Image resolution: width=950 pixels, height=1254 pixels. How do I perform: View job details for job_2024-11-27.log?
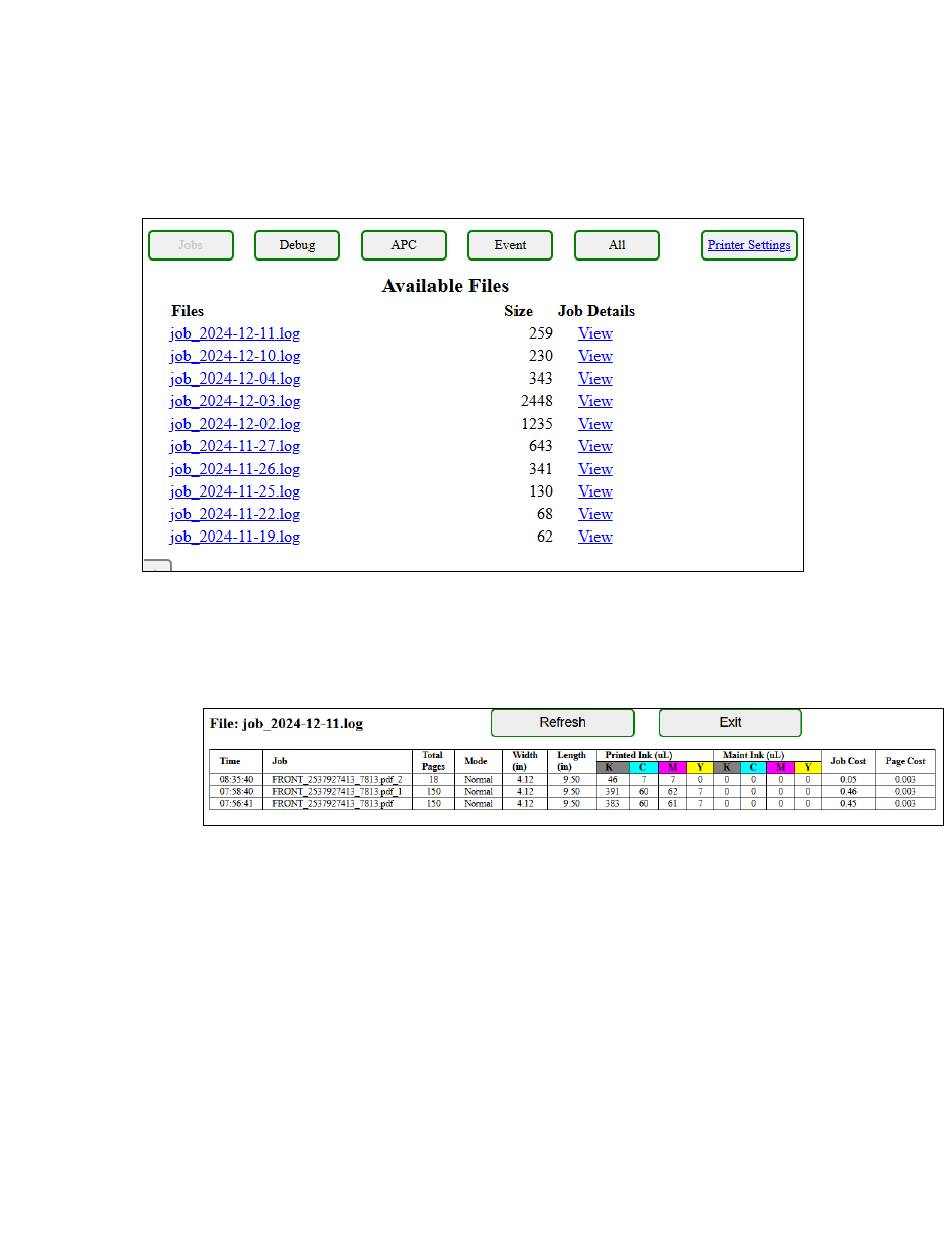[595, 446]
